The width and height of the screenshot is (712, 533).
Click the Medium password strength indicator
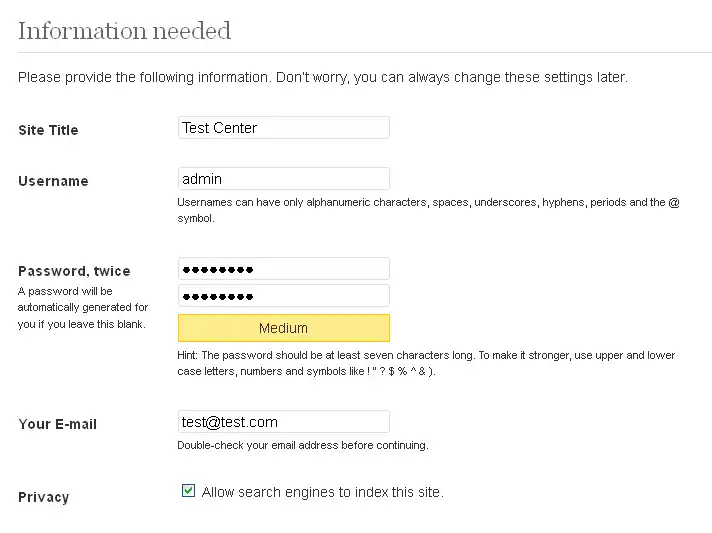(284, 328)
